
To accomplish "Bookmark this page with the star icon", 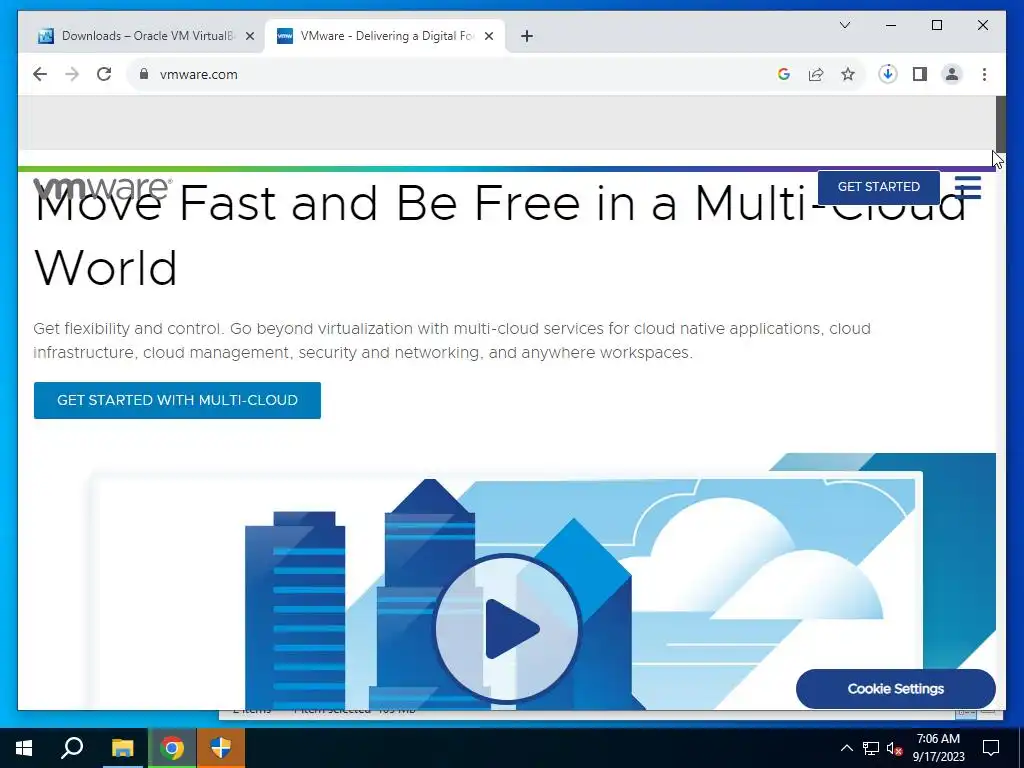I will tap(848, 74).
